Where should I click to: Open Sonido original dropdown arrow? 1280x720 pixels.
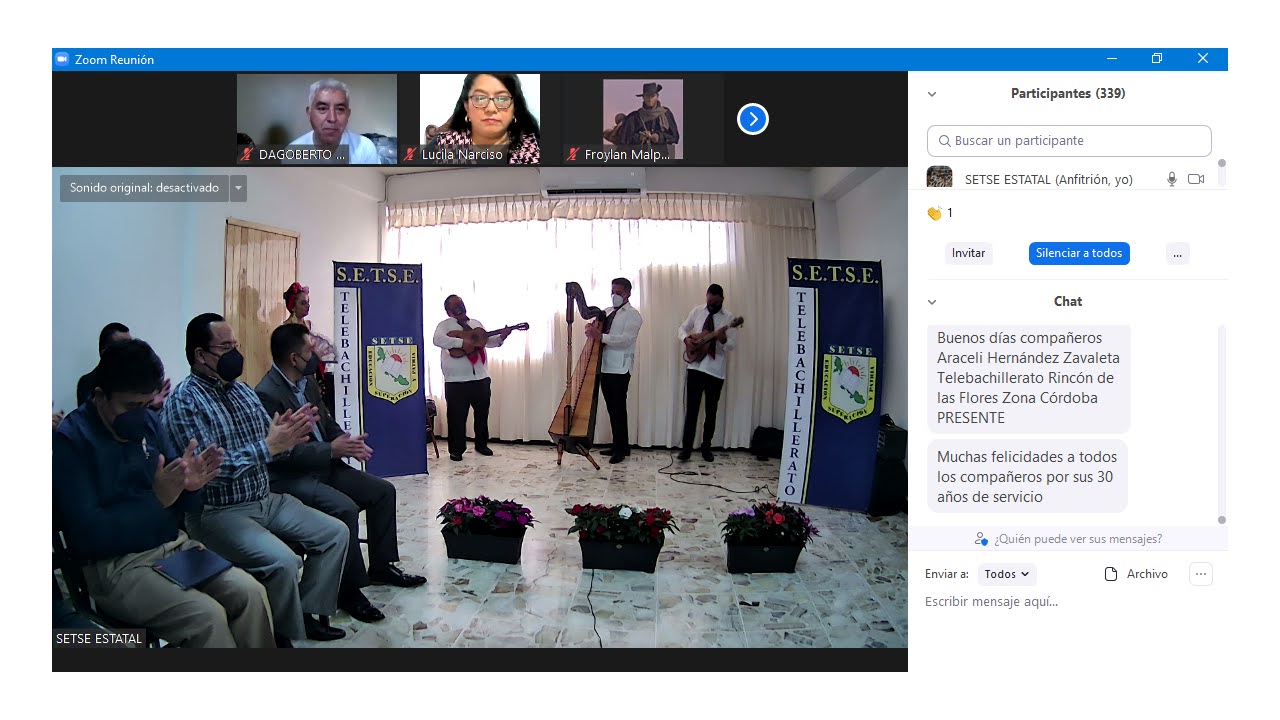(238, 188)
